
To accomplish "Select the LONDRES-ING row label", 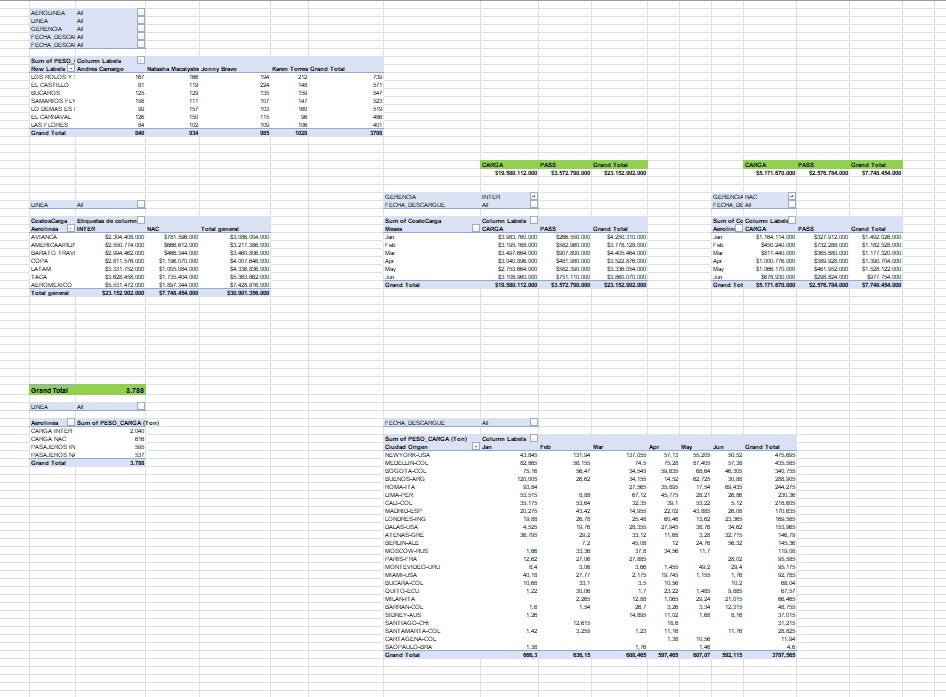I will [405, 518].
